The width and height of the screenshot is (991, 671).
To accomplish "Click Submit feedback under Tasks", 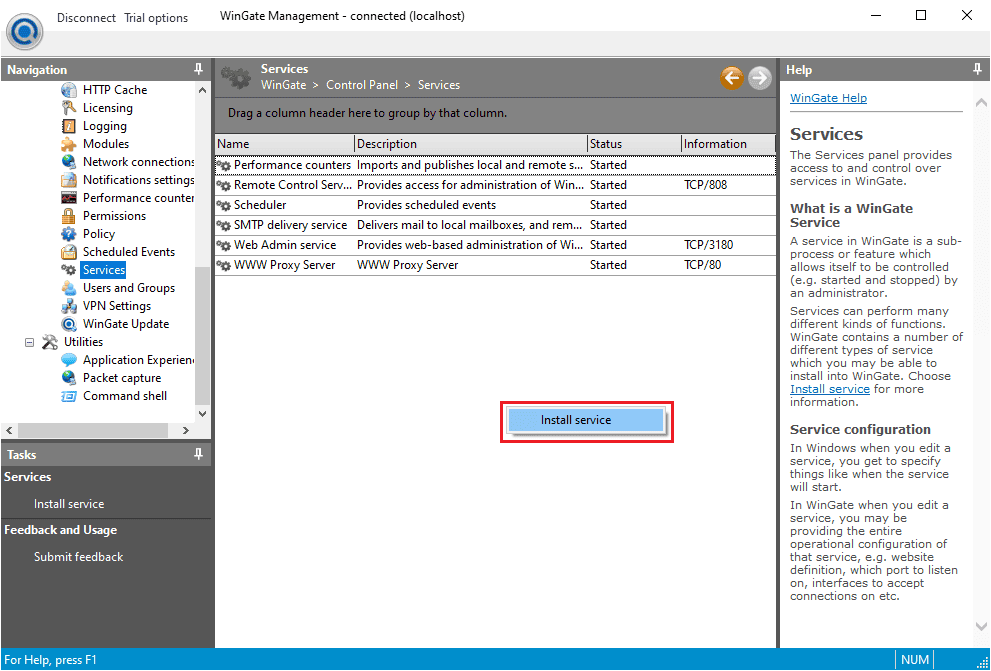I will point(78,557).
